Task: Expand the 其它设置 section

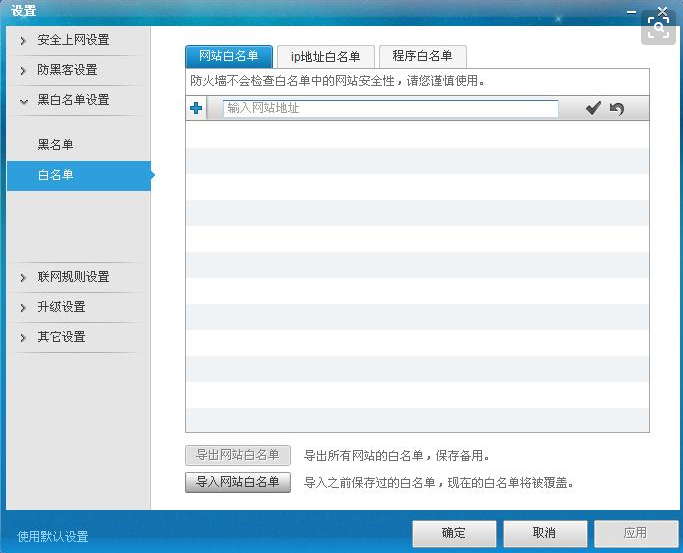Action: click(x=61, y=337)
